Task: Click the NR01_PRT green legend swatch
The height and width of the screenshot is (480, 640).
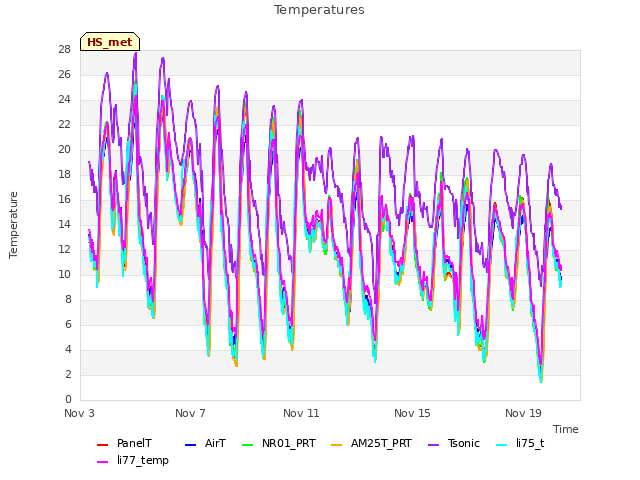Action: point(248,444)
